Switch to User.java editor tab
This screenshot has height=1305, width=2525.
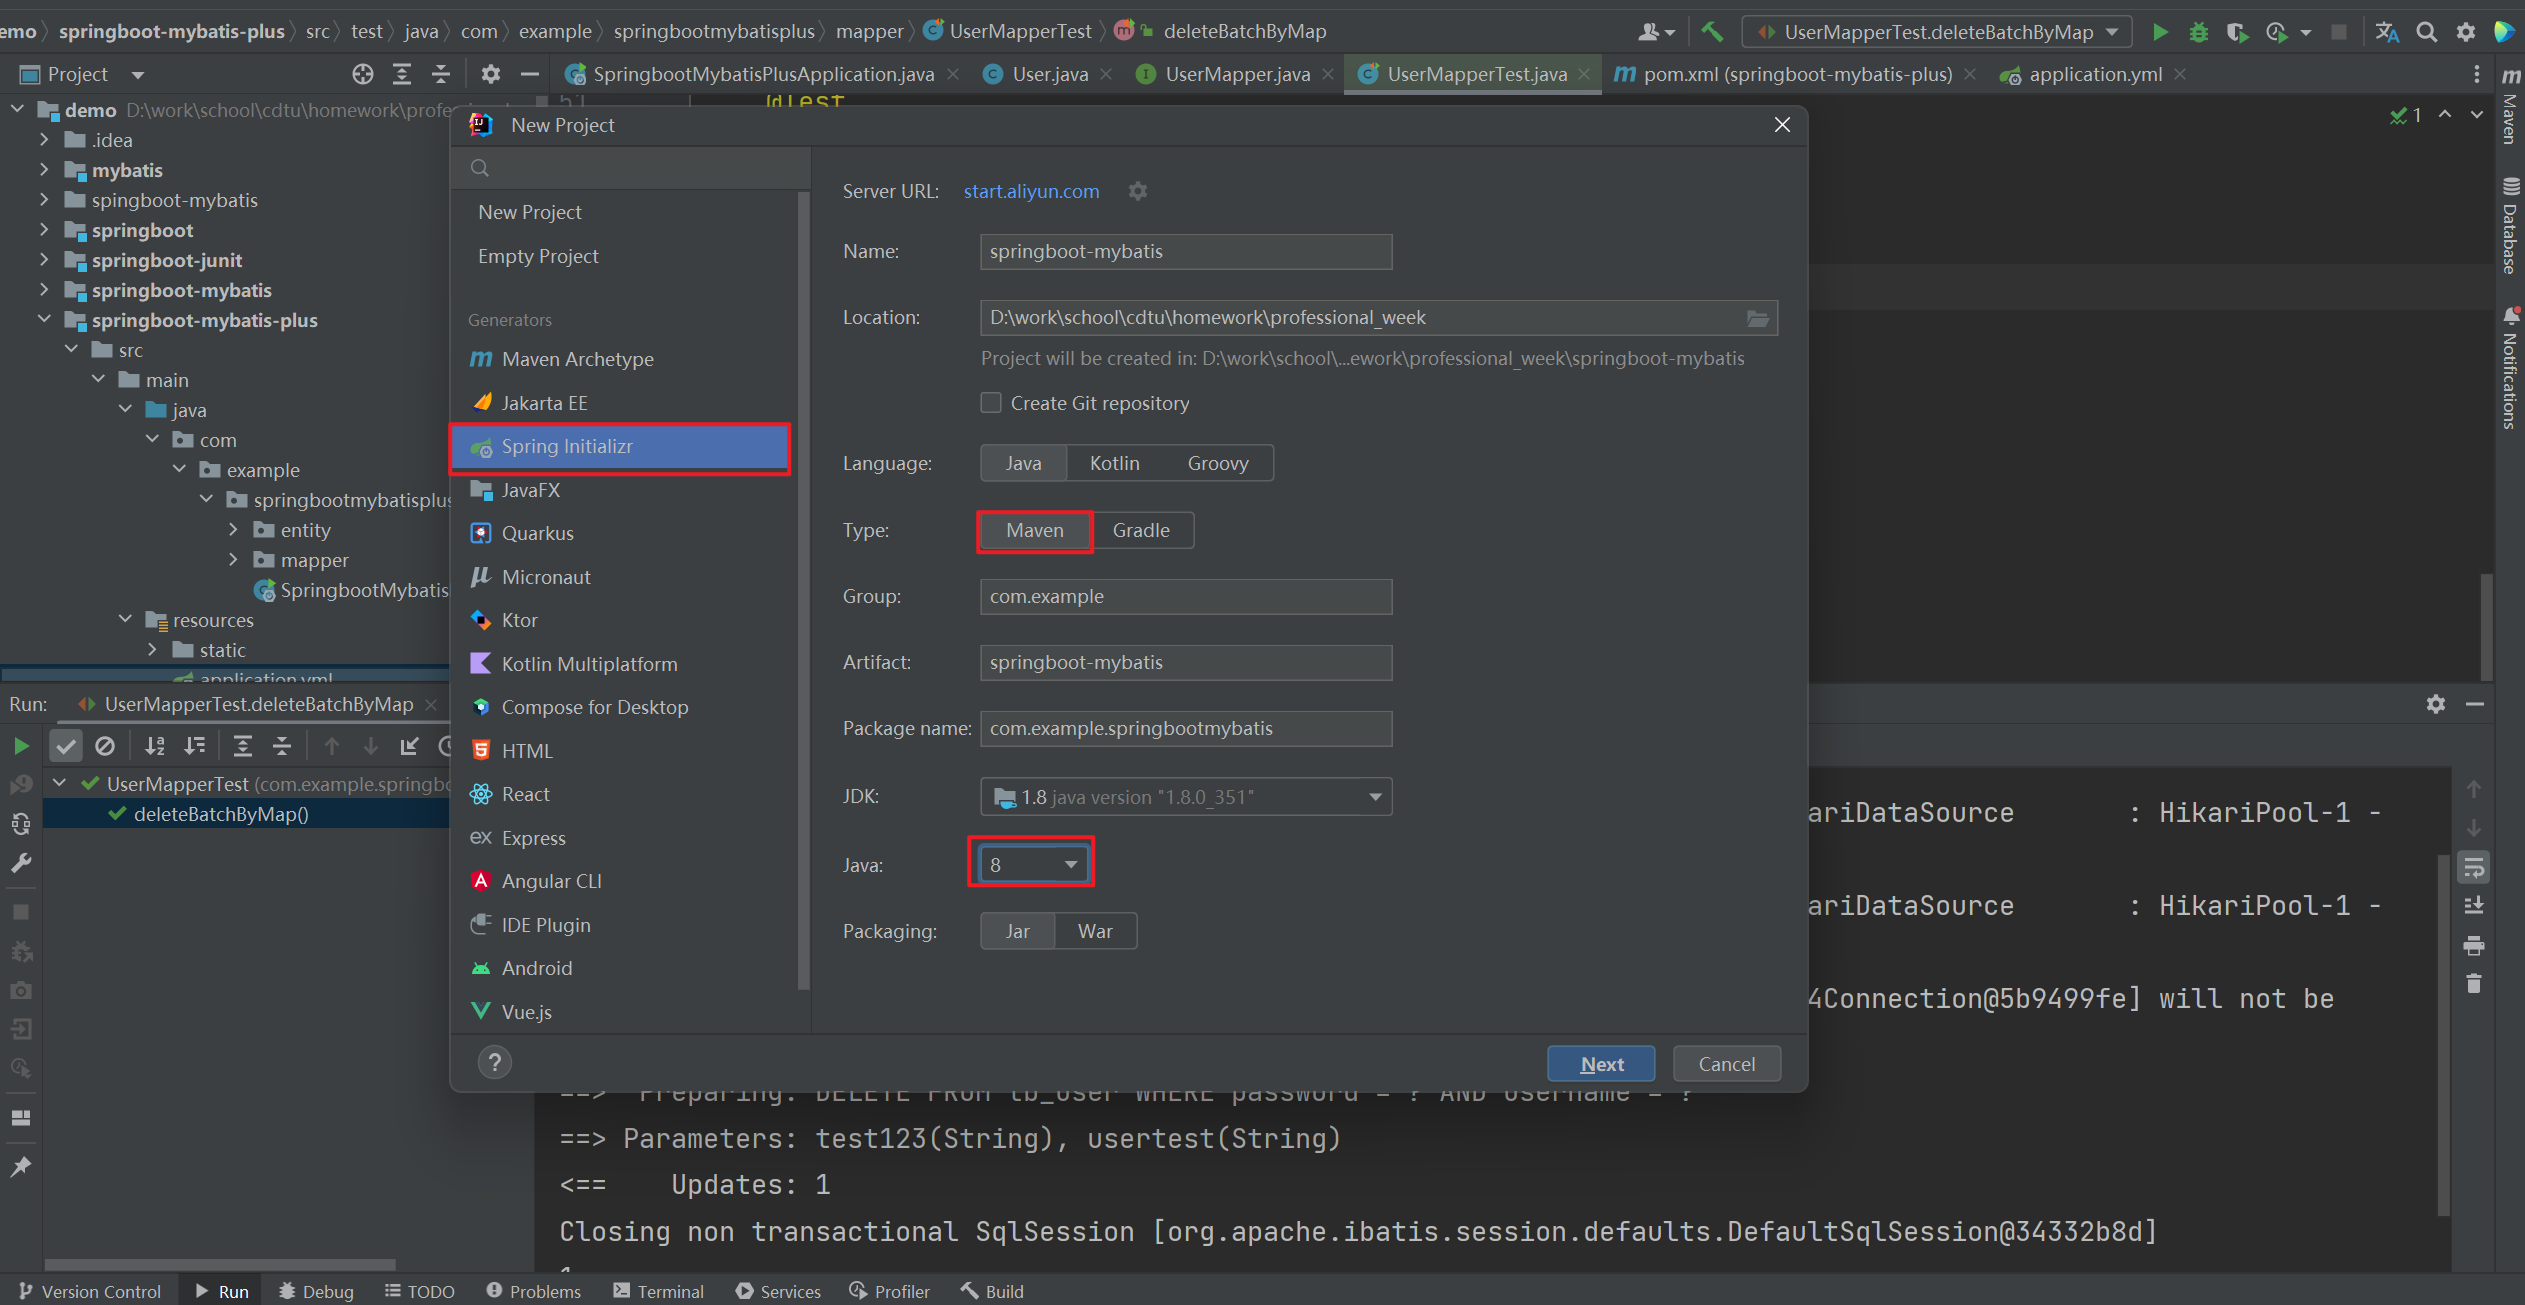pyautogui.click(x=1049, y=74)
